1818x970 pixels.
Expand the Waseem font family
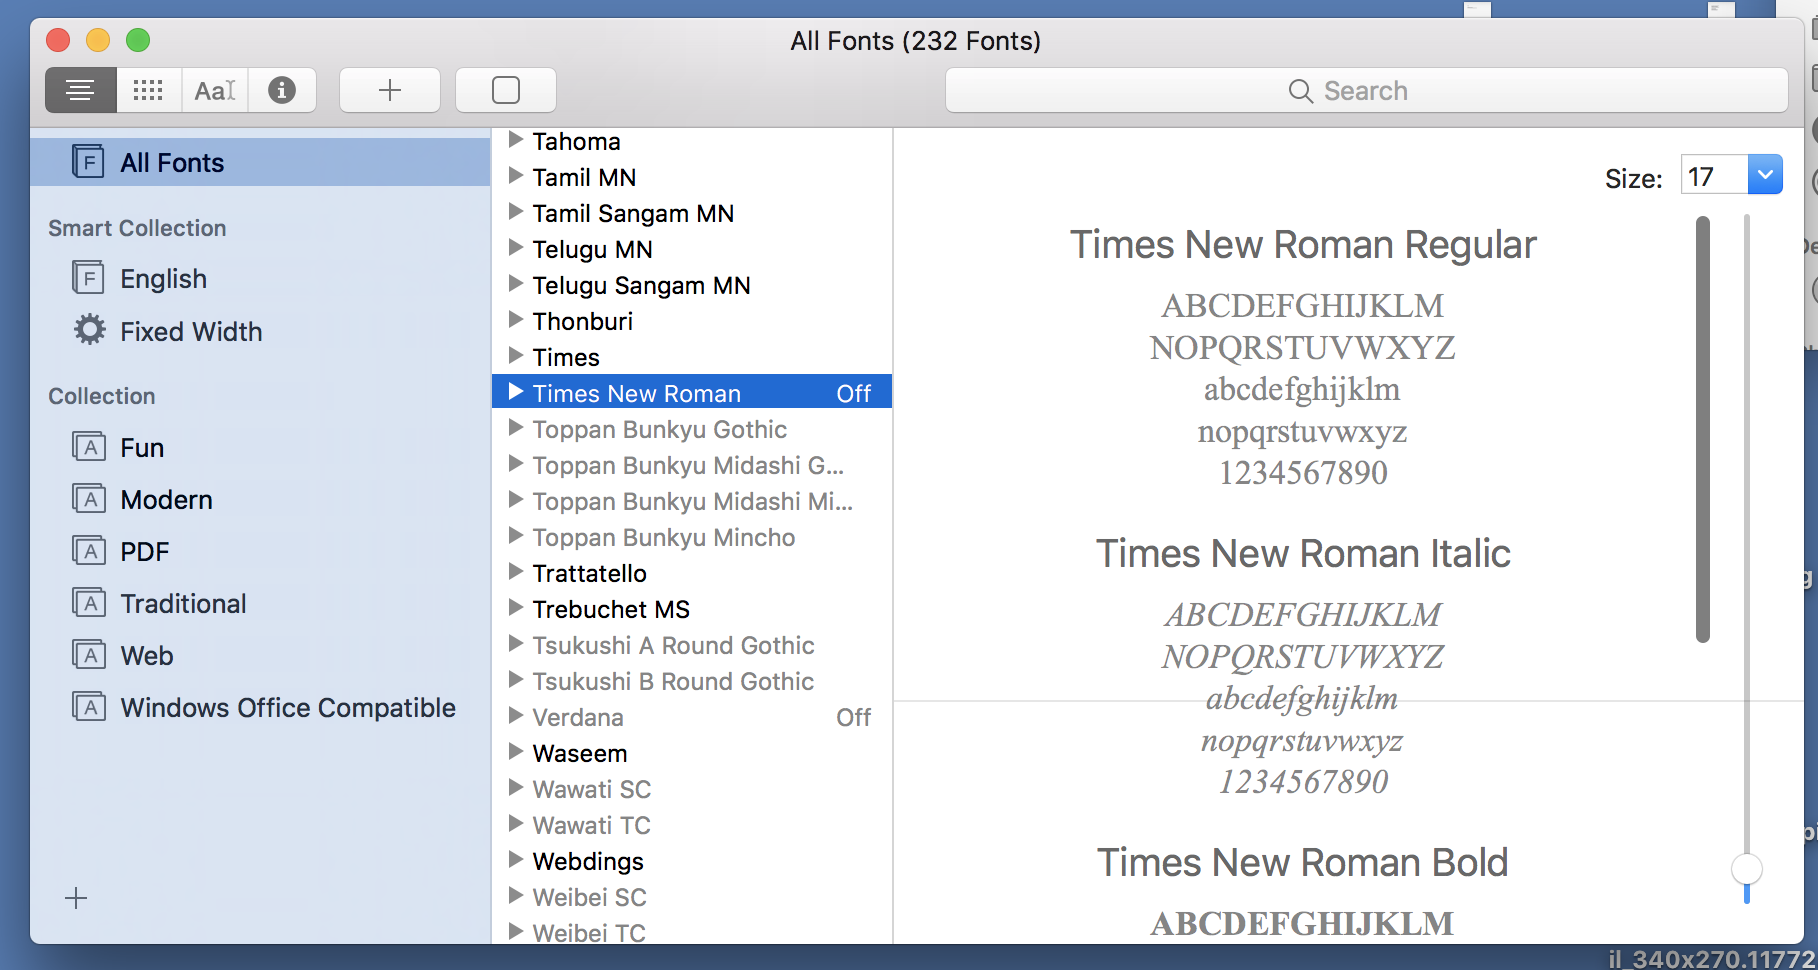(516, 752)
